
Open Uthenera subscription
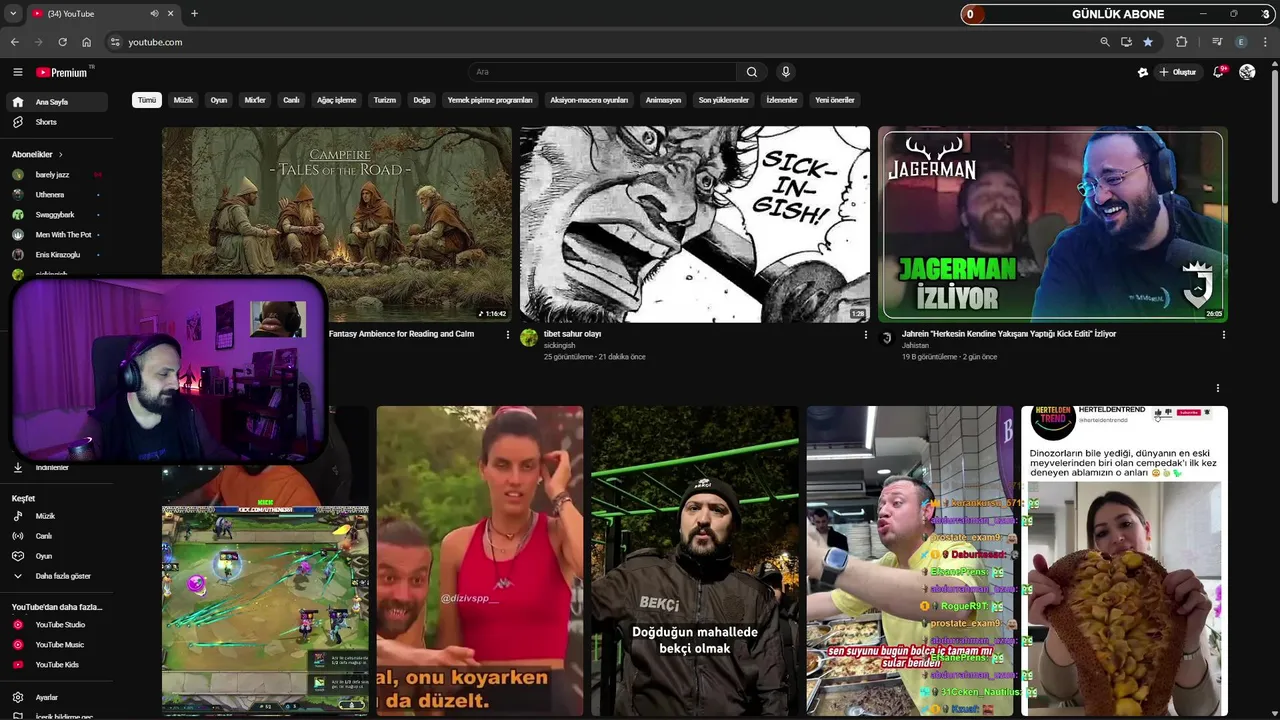click(59, 195)
